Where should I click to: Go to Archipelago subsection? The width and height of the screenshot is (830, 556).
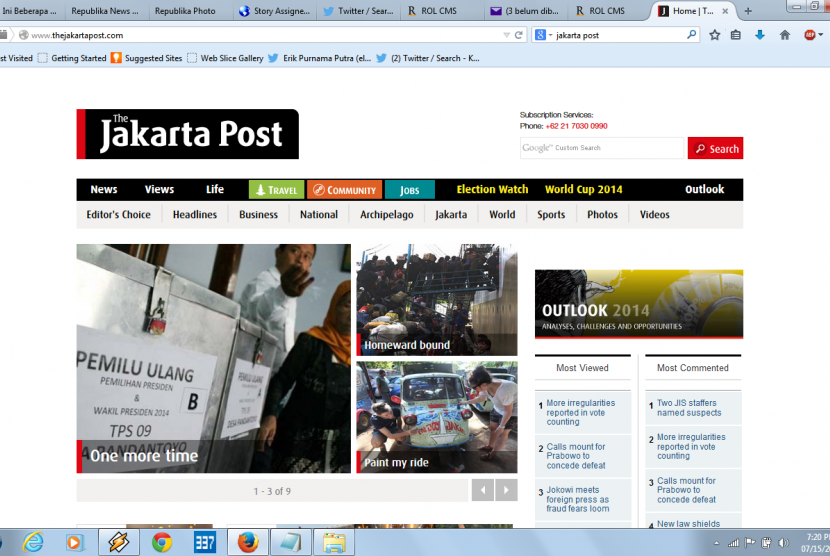click(387, 214)
